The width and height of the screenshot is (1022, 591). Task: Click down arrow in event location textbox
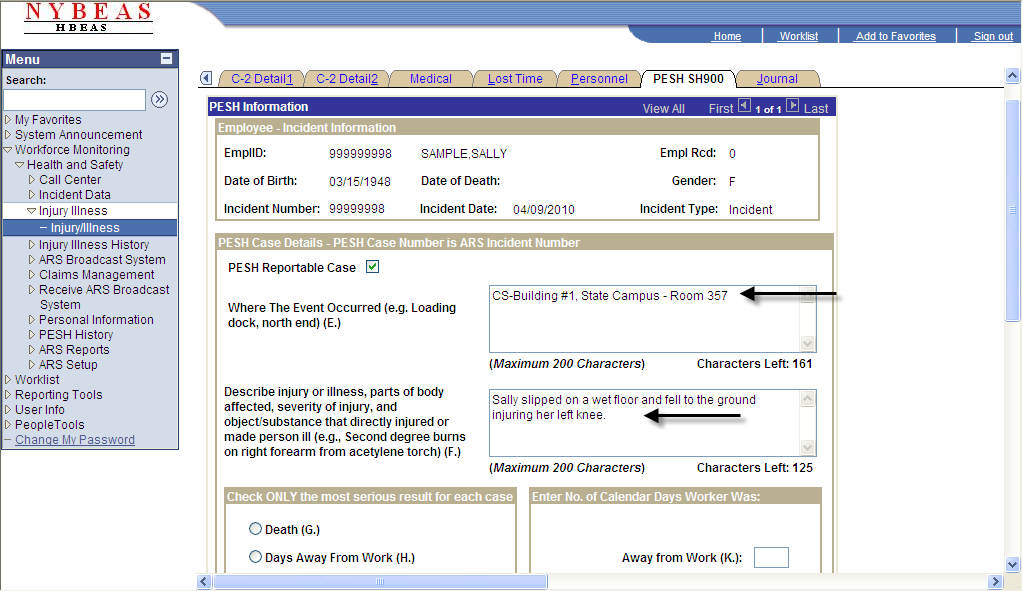point(808,343)
